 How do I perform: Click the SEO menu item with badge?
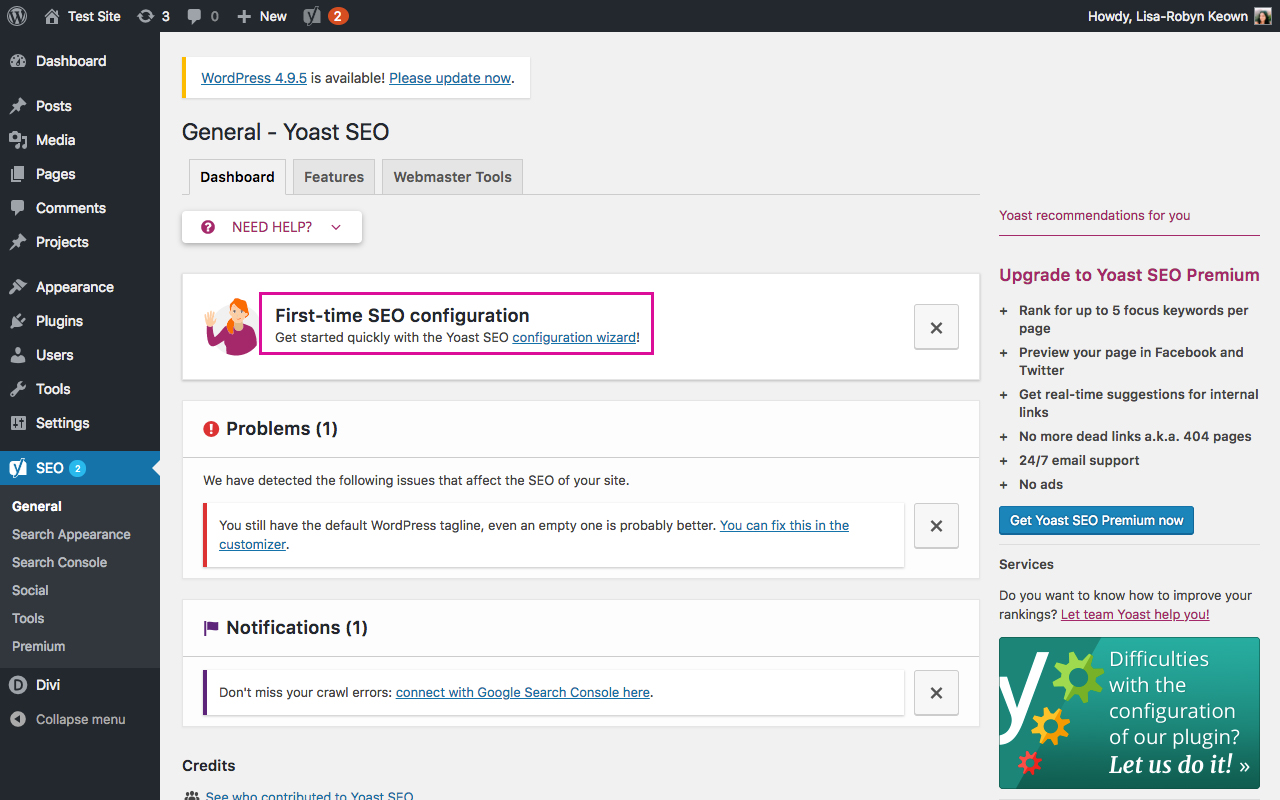point(80,468)
